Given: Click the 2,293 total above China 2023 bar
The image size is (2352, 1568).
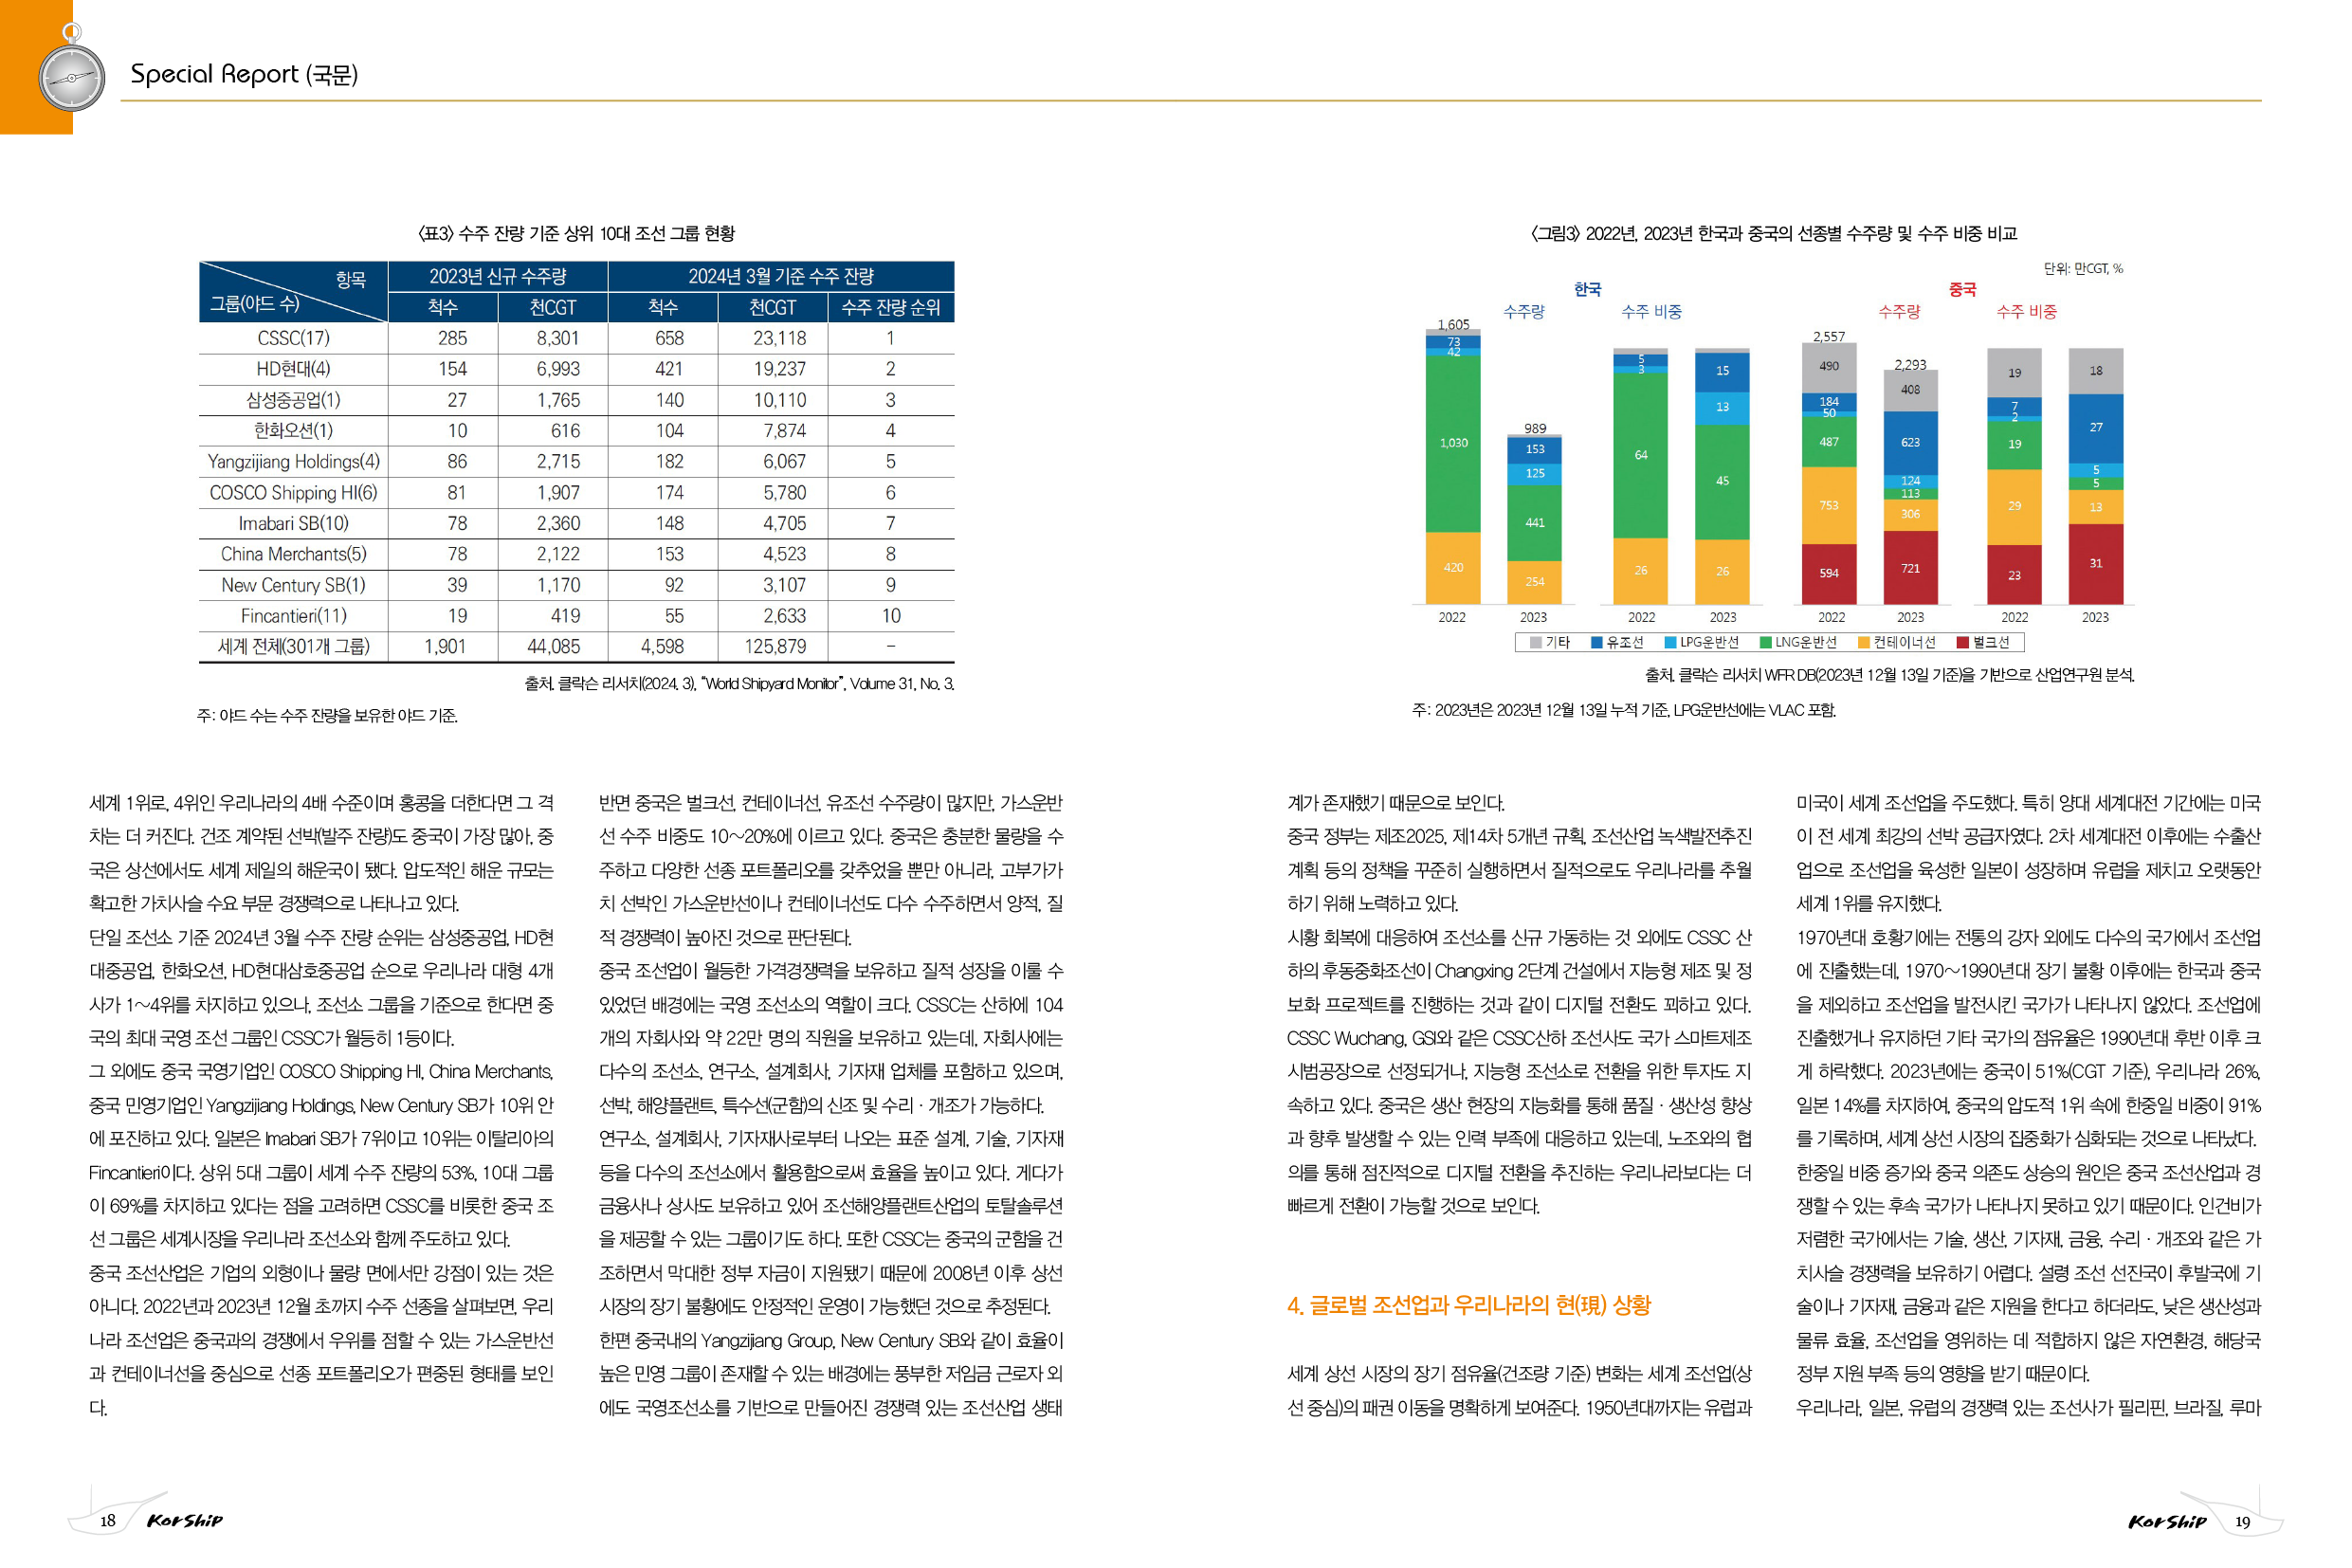Looking at the screenshot, I should (1910, 364).
